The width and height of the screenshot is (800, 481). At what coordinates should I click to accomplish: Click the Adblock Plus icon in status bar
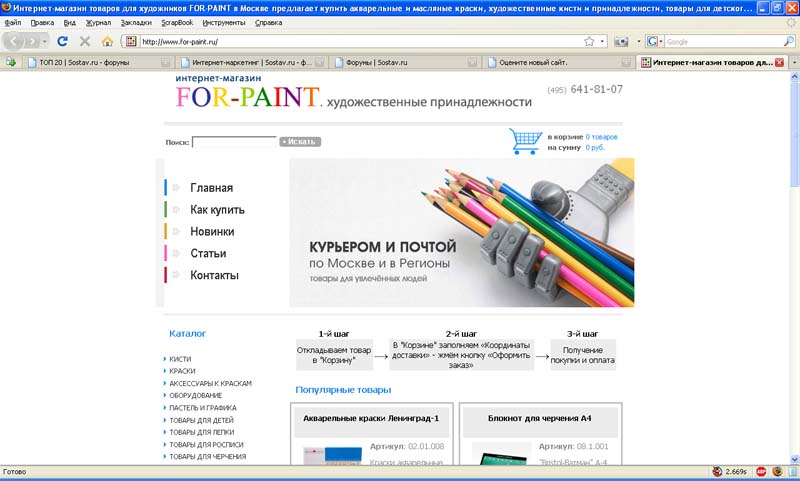762,471
